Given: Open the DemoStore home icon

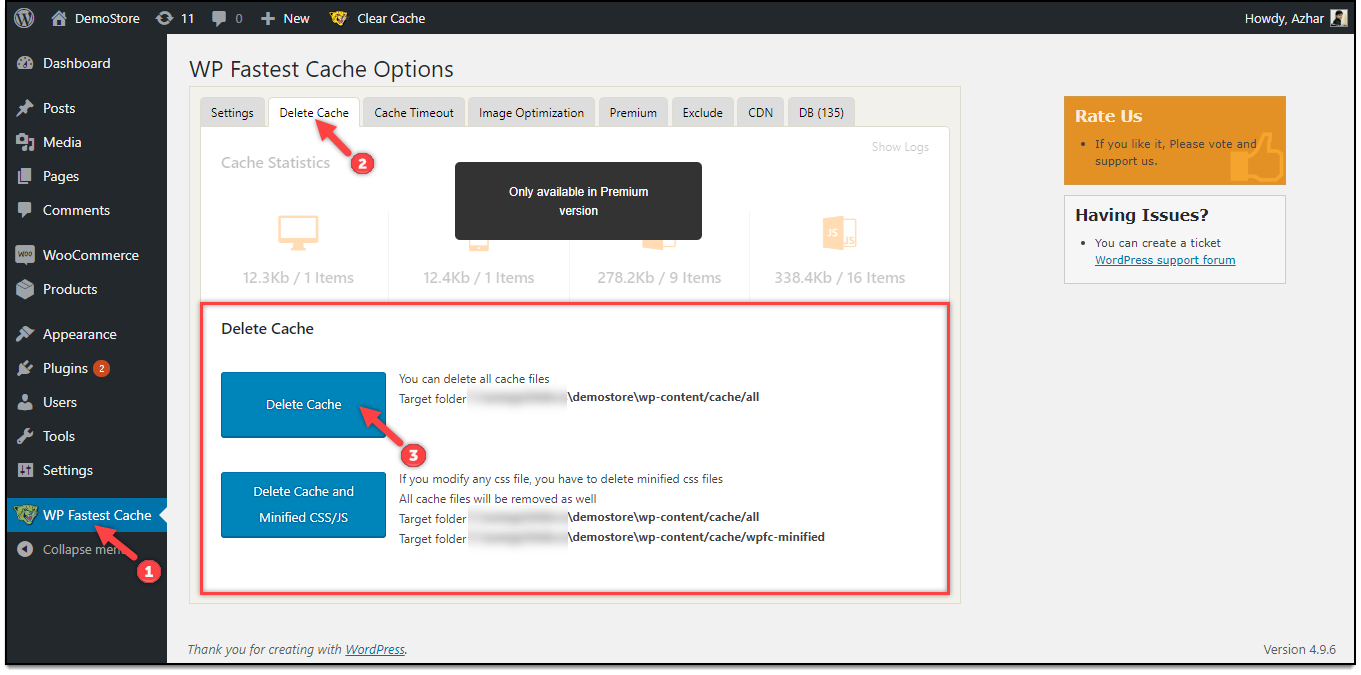Looking at the screenshot, I should click(x=59, y=18).
